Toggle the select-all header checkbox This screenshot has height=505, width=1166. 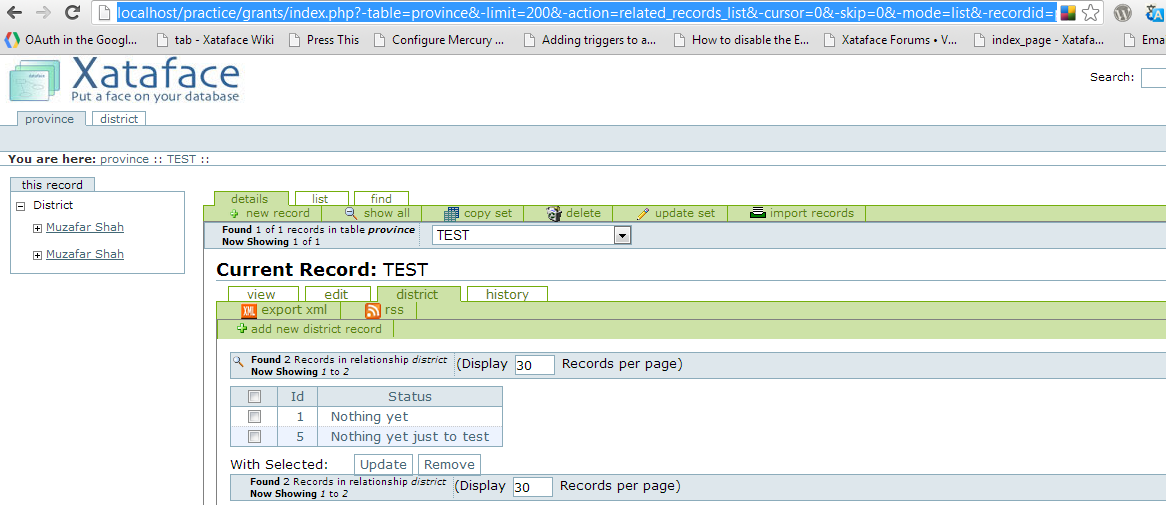pyautogui.click(x=254, y=396)
